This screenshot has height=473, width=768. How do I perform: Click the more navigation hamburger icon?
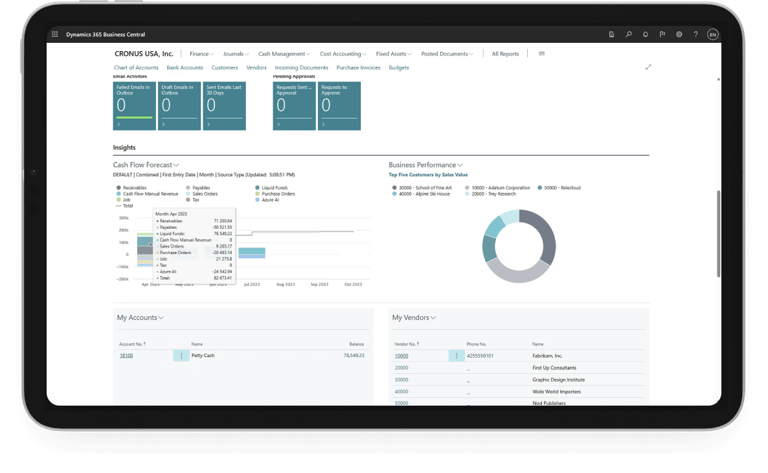click(x=541, y=53)
